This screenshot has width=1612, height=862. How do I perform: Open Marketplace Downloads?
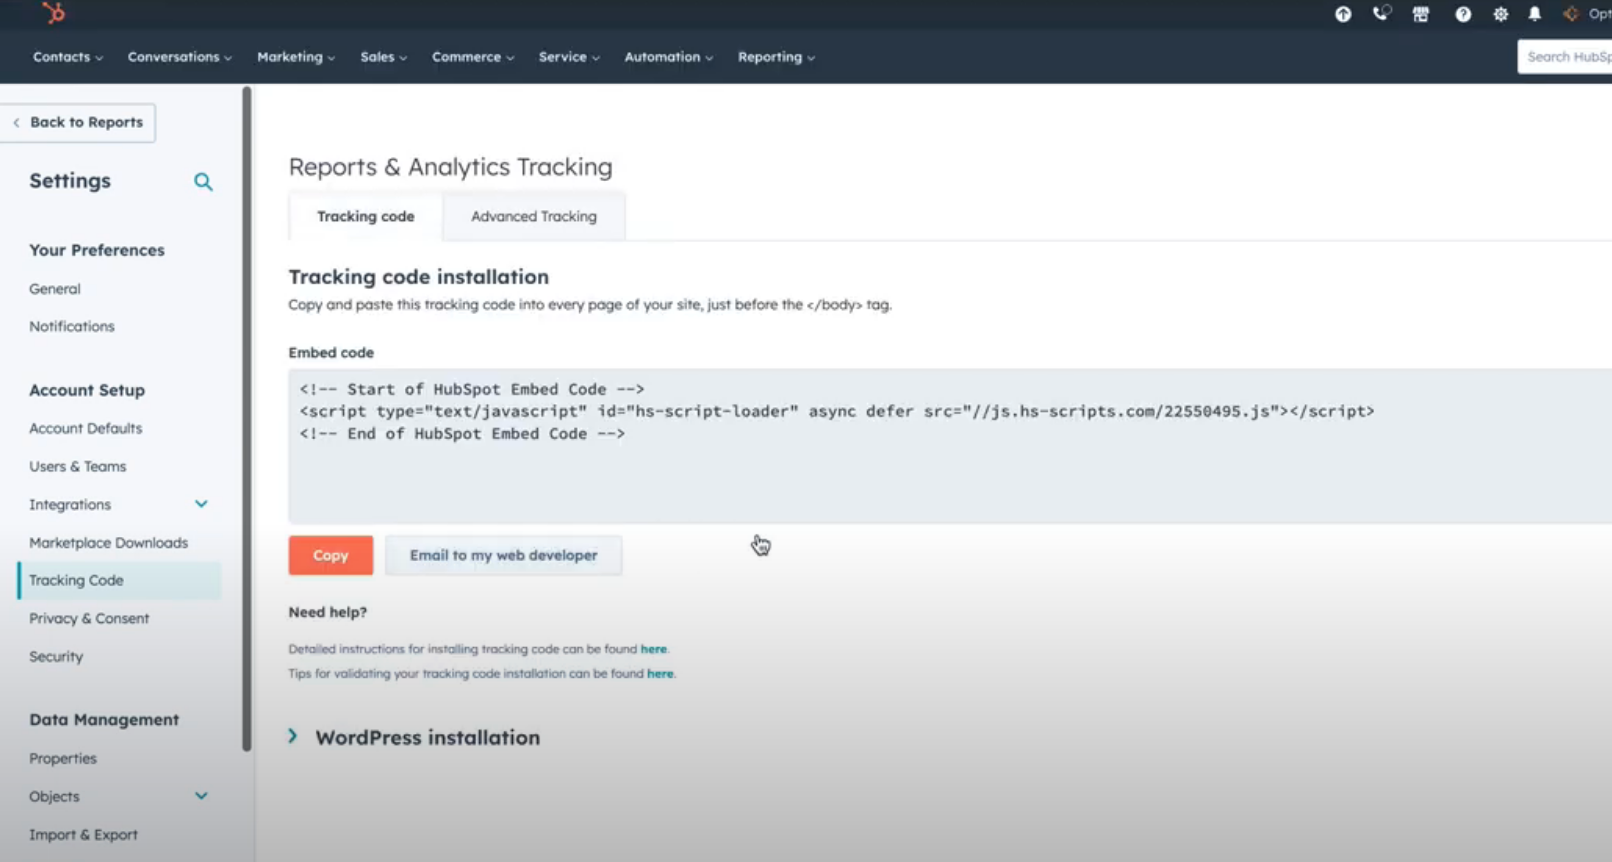[109, 542]
